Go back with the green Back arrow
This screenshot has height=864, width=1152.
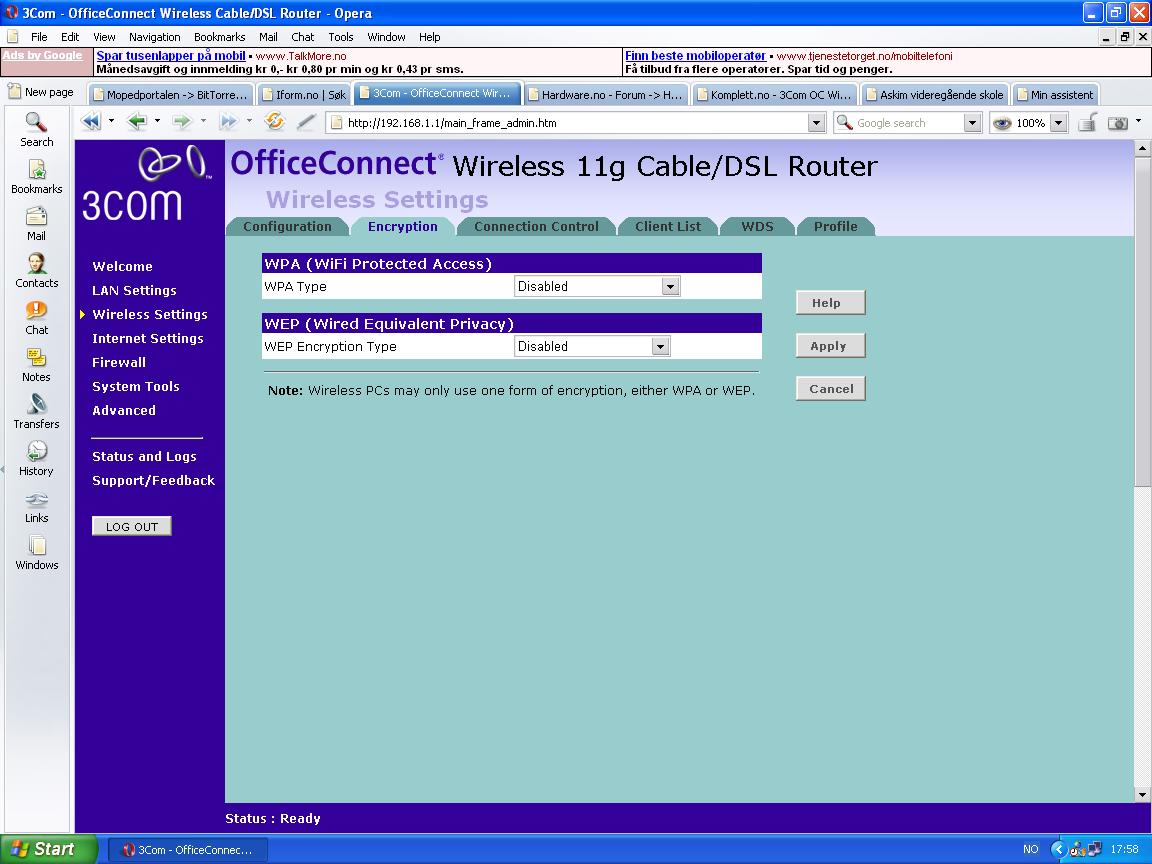[137, 122]
